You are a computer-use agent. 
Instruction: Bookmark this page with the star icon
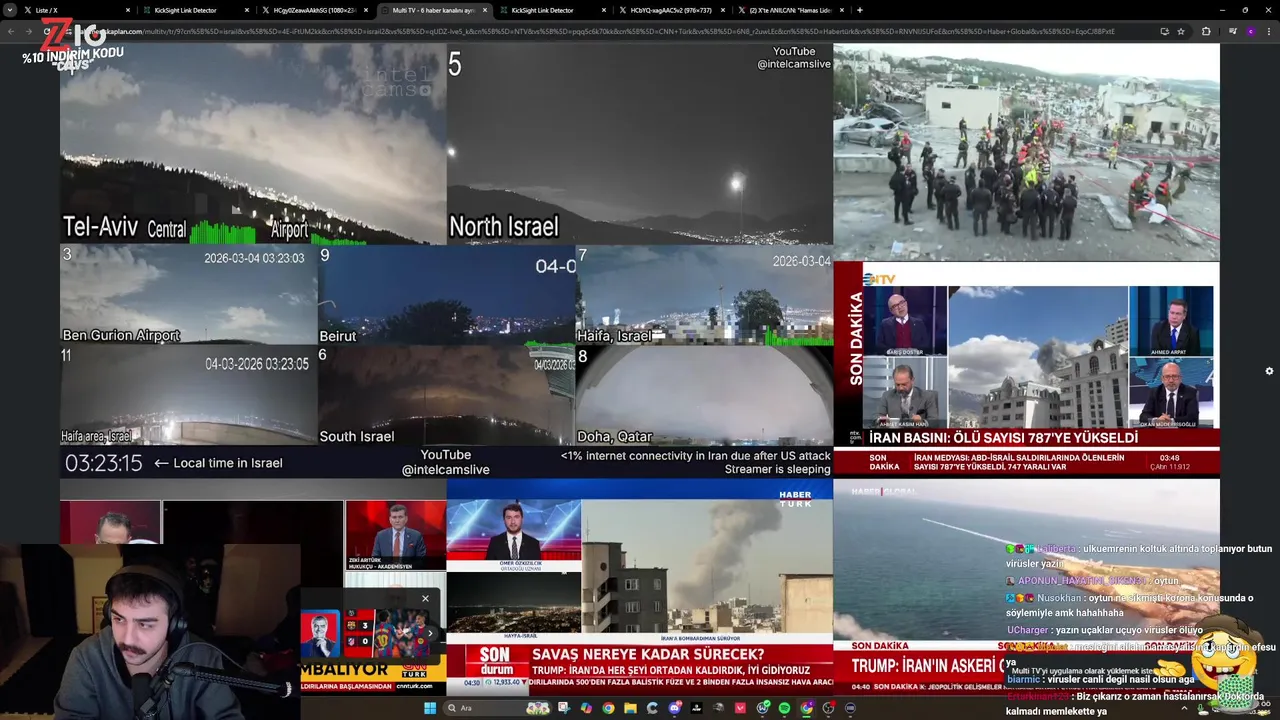[x=1181, y=31]
